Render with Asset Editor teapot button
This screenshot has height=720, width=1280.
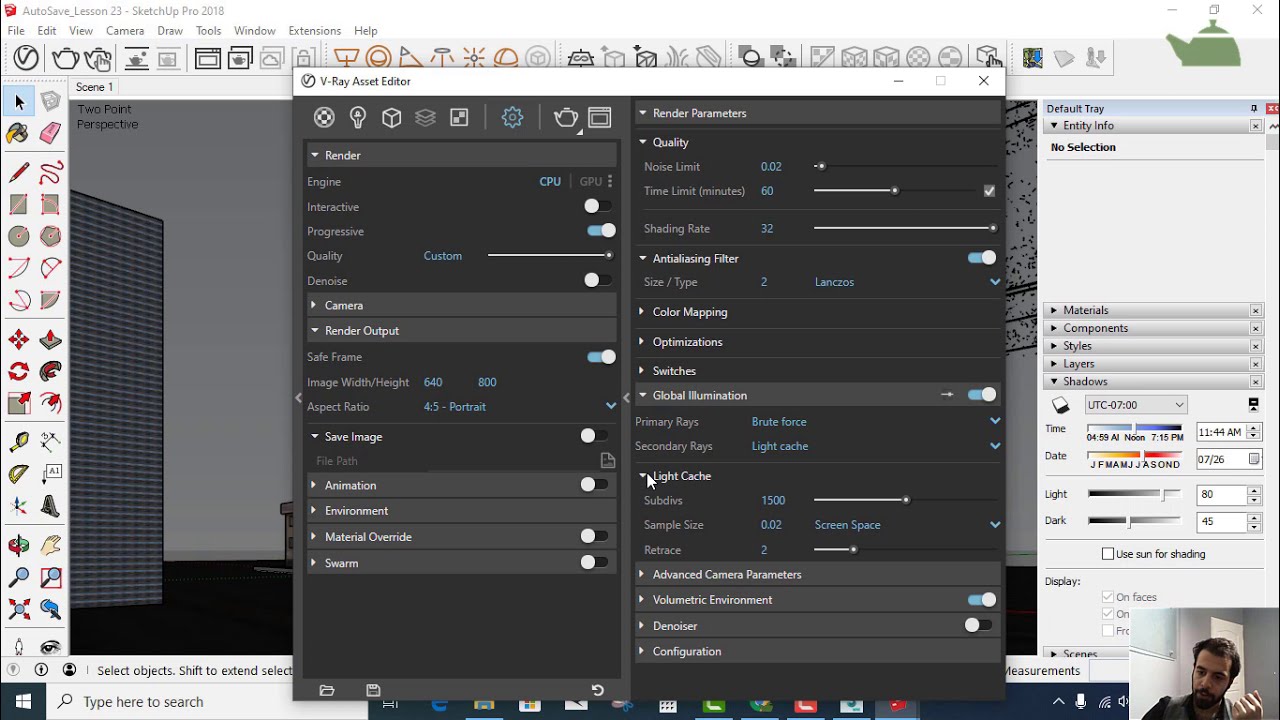[x=566, y=118]
